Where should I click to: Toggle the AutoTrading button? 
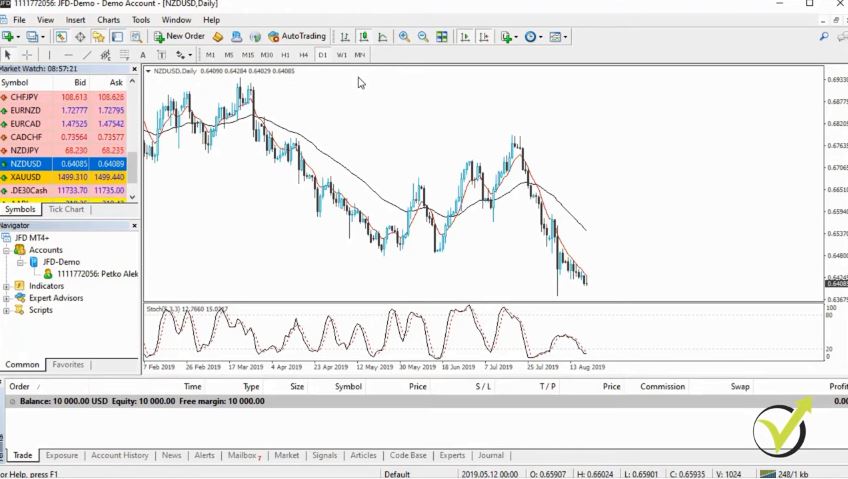click(297, 37)
